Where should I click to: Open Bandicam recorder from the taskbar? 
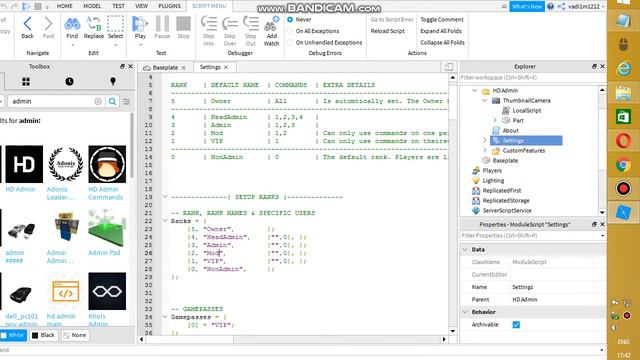pos(623,189)
